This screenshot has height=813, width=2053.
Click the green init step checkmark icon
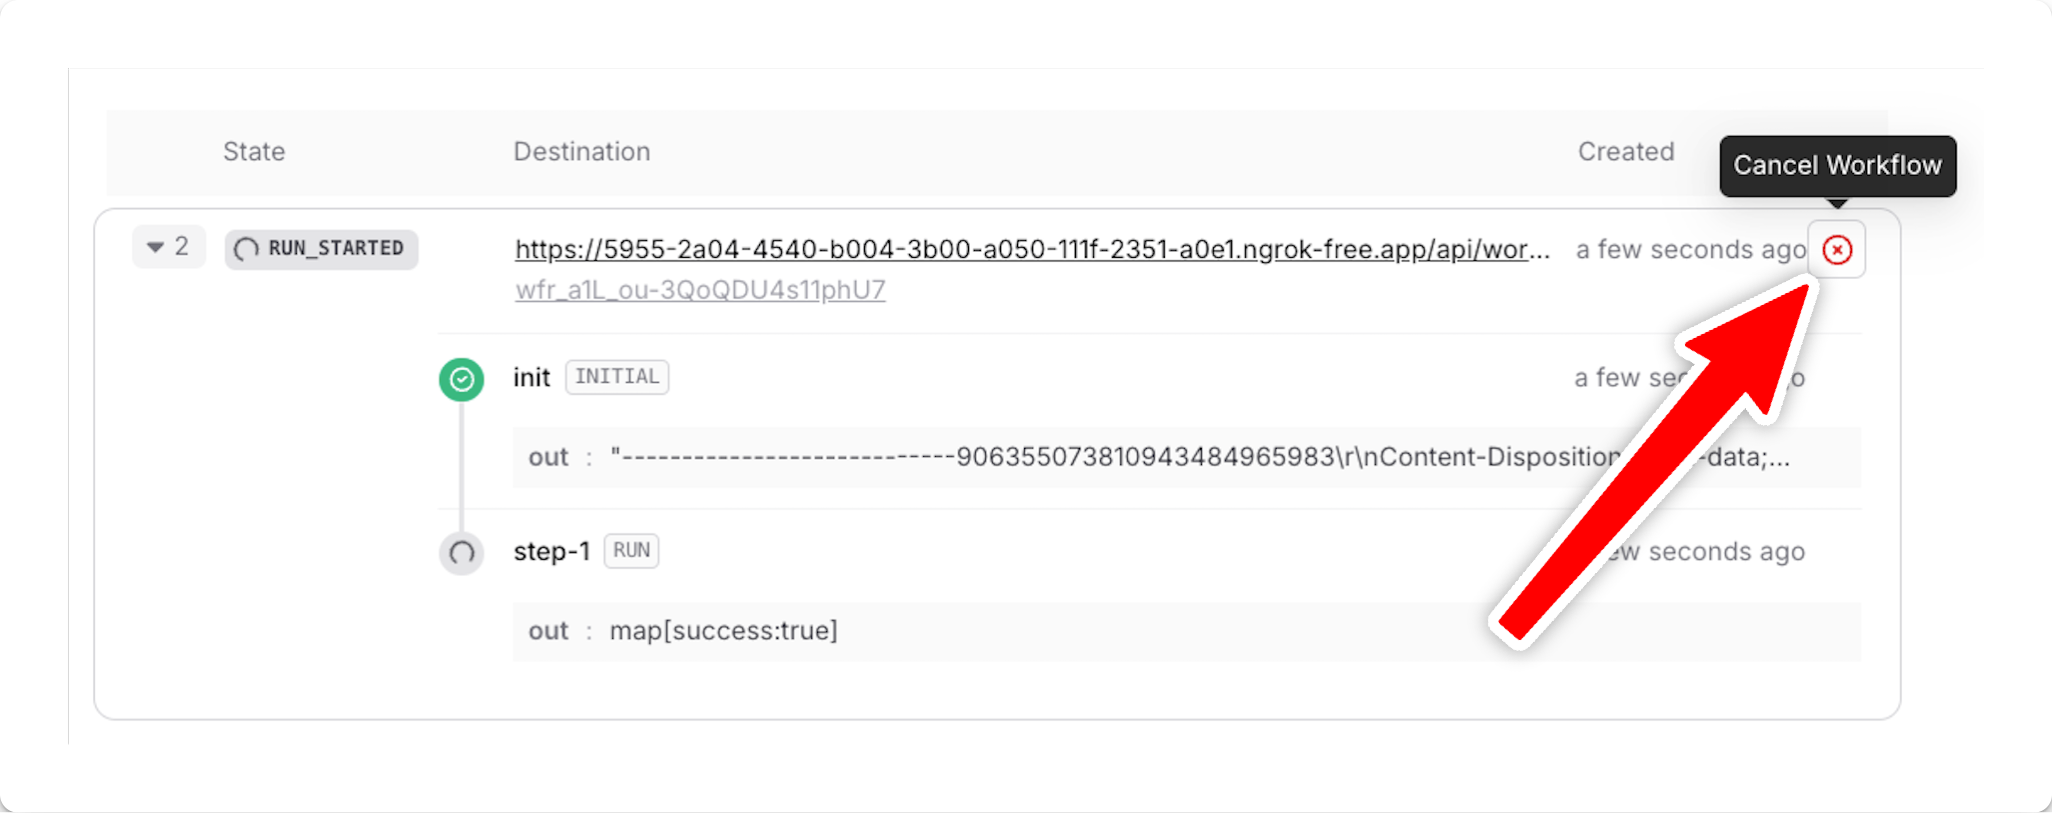461,379
